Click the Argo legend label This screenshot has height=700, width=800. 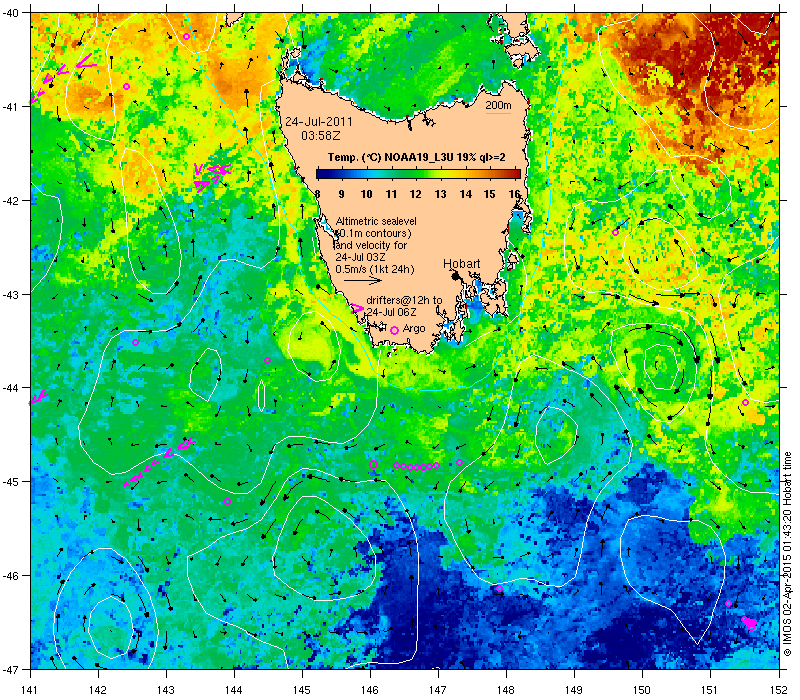414,329
